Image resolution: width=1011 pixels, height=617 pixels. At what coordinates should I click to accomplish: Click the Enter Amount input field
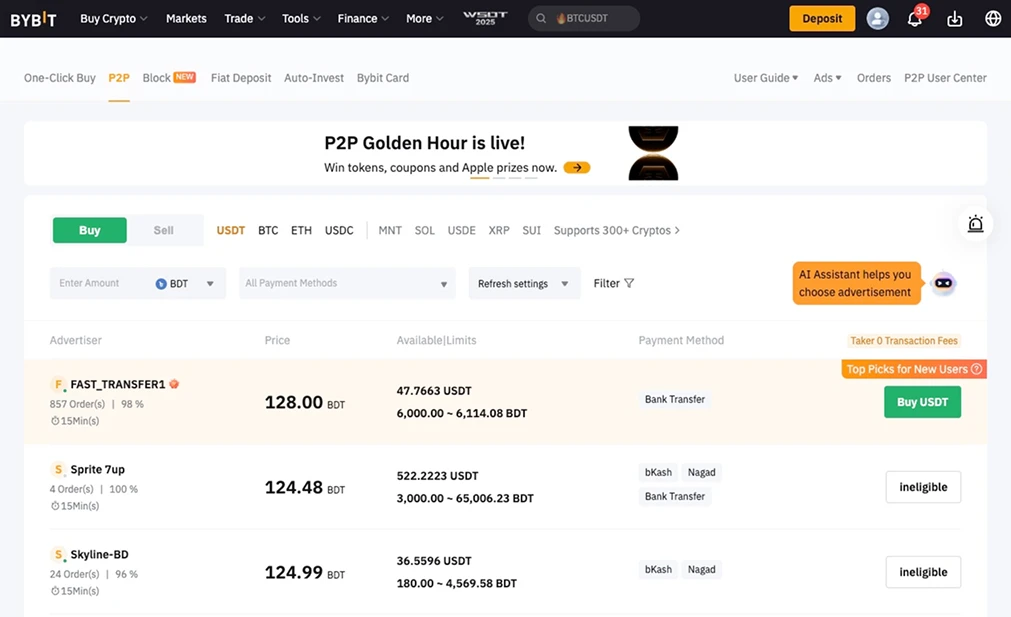(101, 283)
